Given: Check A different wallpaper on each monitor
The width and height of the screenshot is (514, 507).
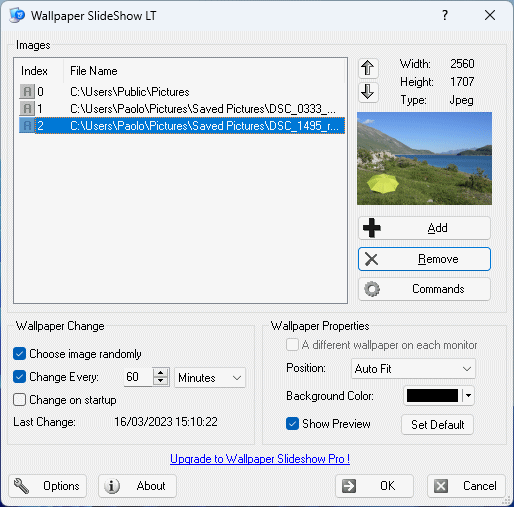Looking at the screenshot, I should 292,345.
